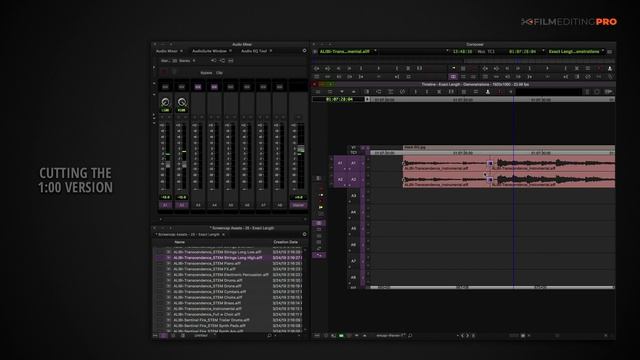The height and width of the screenshot is (360, 640).
Task: Click the script view icon in bin footer
Action: (182, 336)
